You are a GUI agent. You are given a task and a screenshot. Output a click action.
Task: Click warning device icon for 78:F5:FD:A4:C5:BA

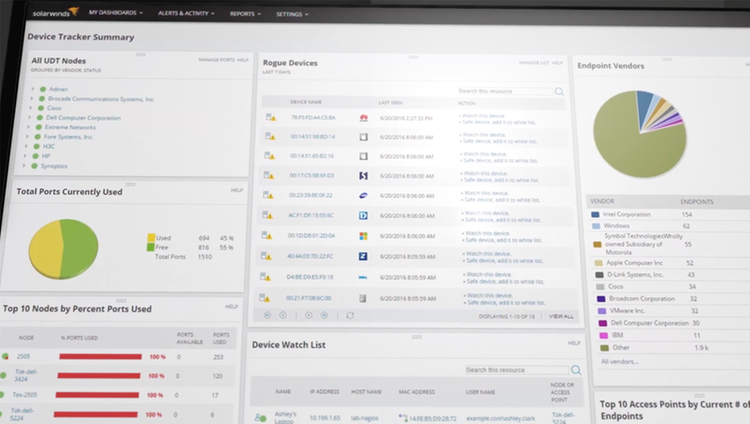coord(271,117)
